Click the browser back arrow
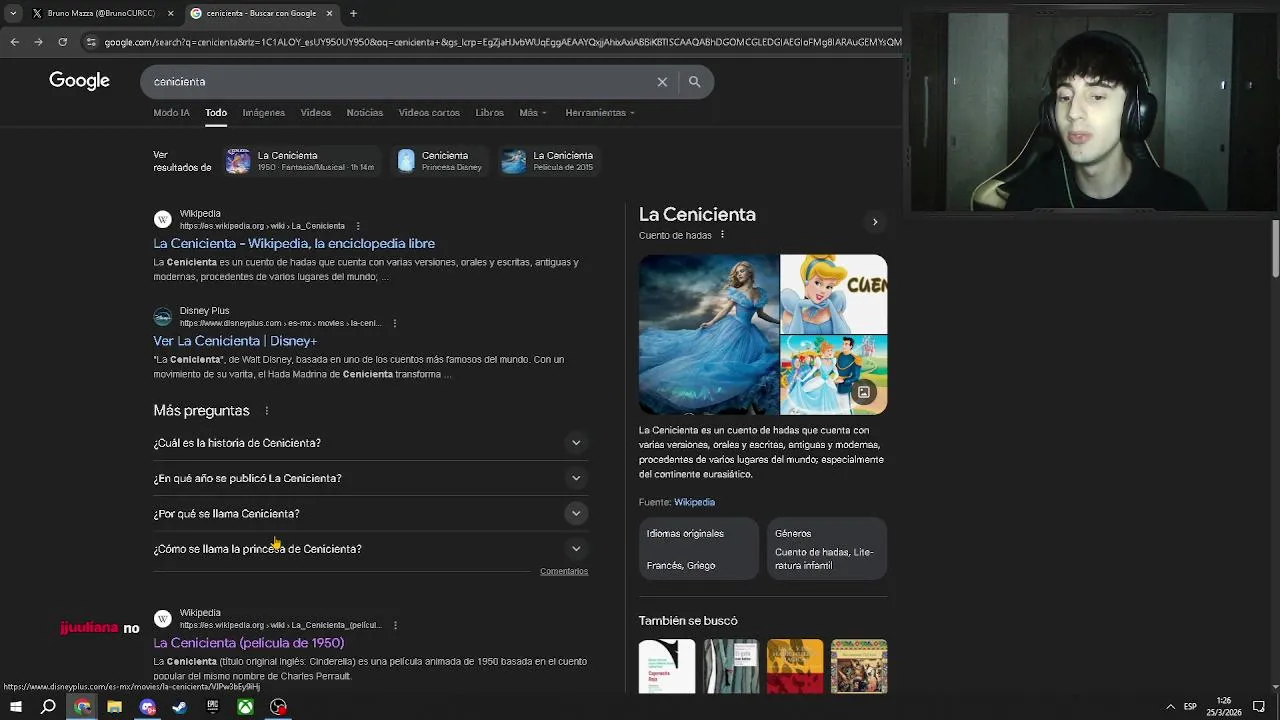Image resolution: width=1280 pixels, height=720 pixels. [x=14, y=42]
